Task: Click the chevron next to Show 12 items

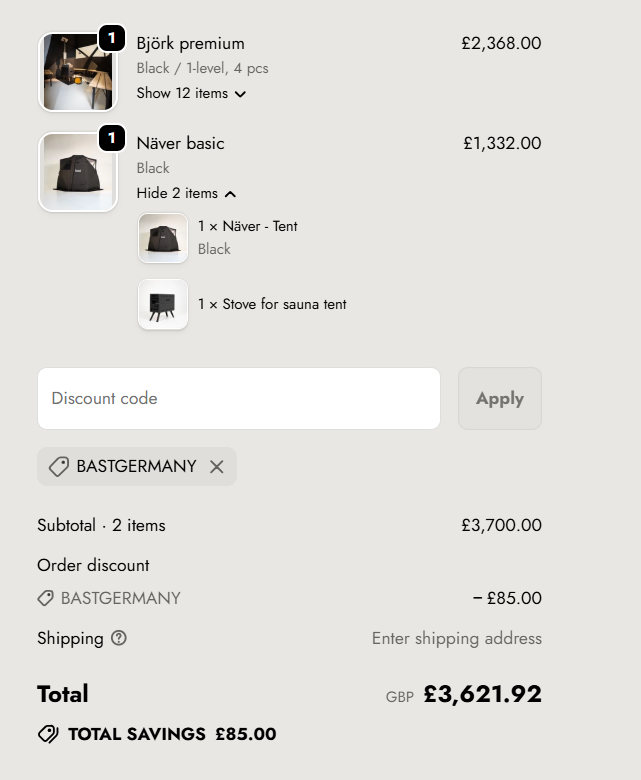Action: 240,94
